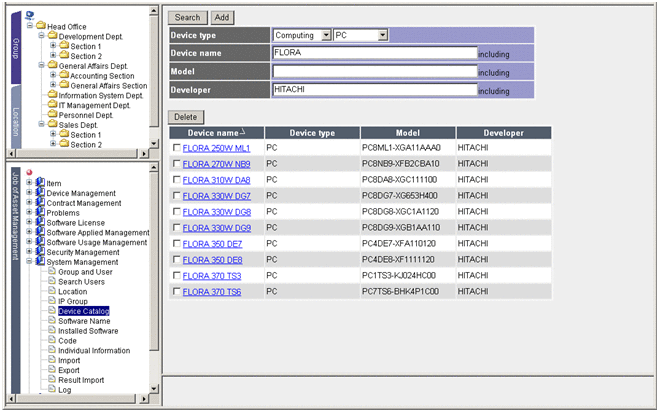Open the FLORA 330W DG8 link
This screenshot has width=660, height=413.
[x=216, y=212]
